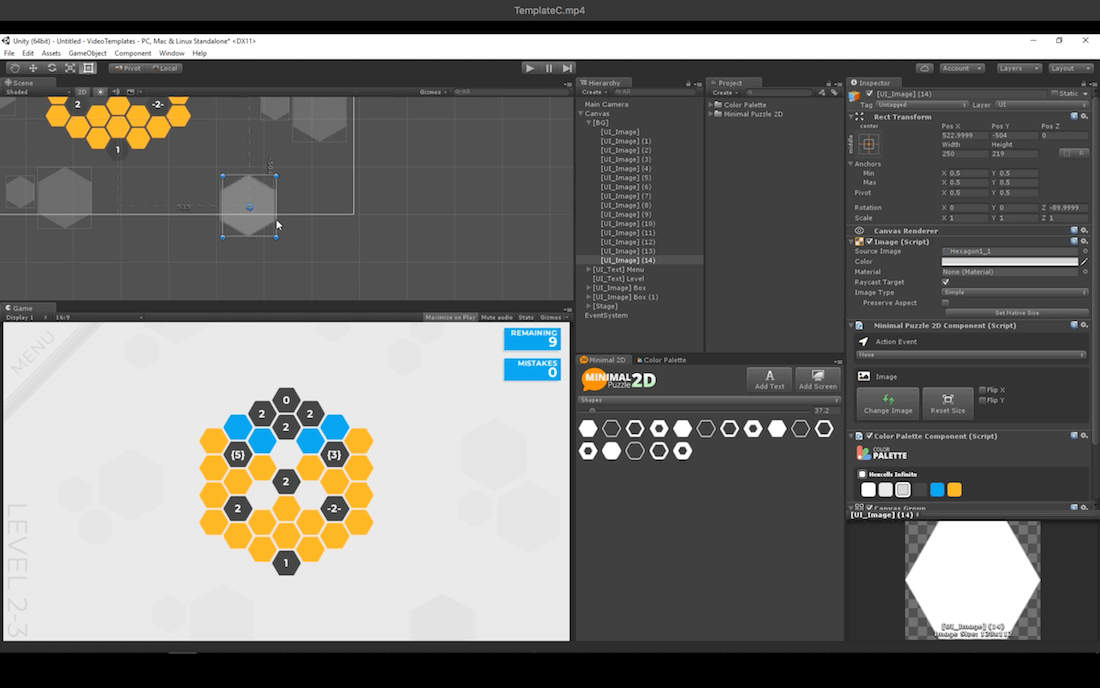1100x688 pixels.
Task: Toggle blueprint mode button
Action: pos(1068,153)
